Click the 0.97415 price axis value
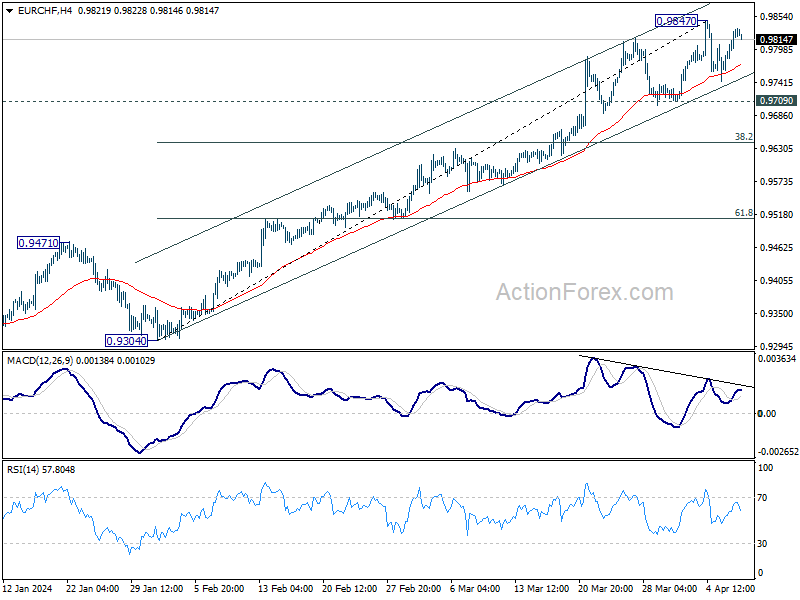 click(777, 83)
